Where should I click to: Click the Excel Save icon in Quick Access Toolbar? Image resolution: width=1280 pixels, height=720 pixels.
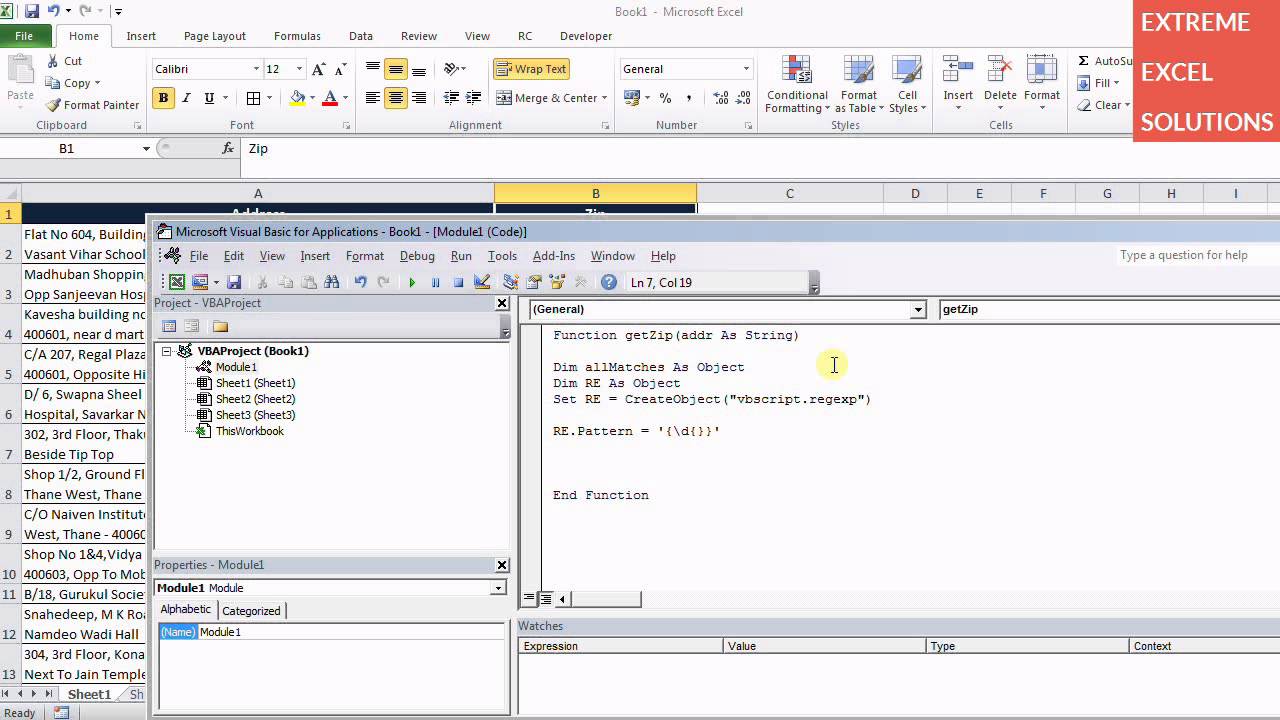(32, 11)
